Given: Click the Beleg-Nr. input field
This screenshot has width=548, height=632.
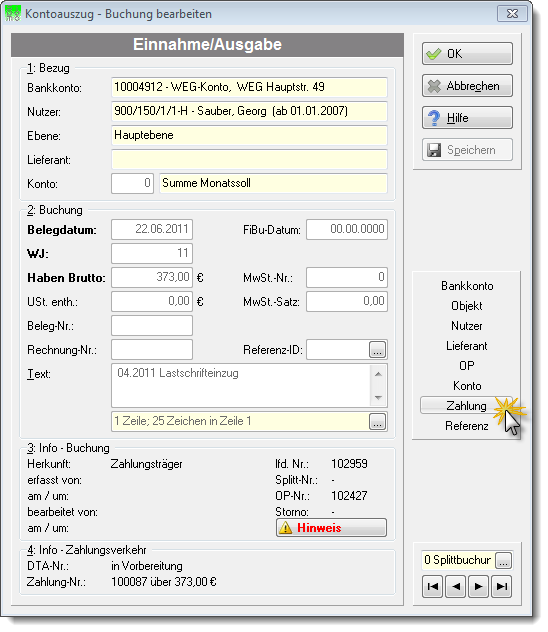Looking at the screenshot, I should pyautogui.click(x=152, y=326).
